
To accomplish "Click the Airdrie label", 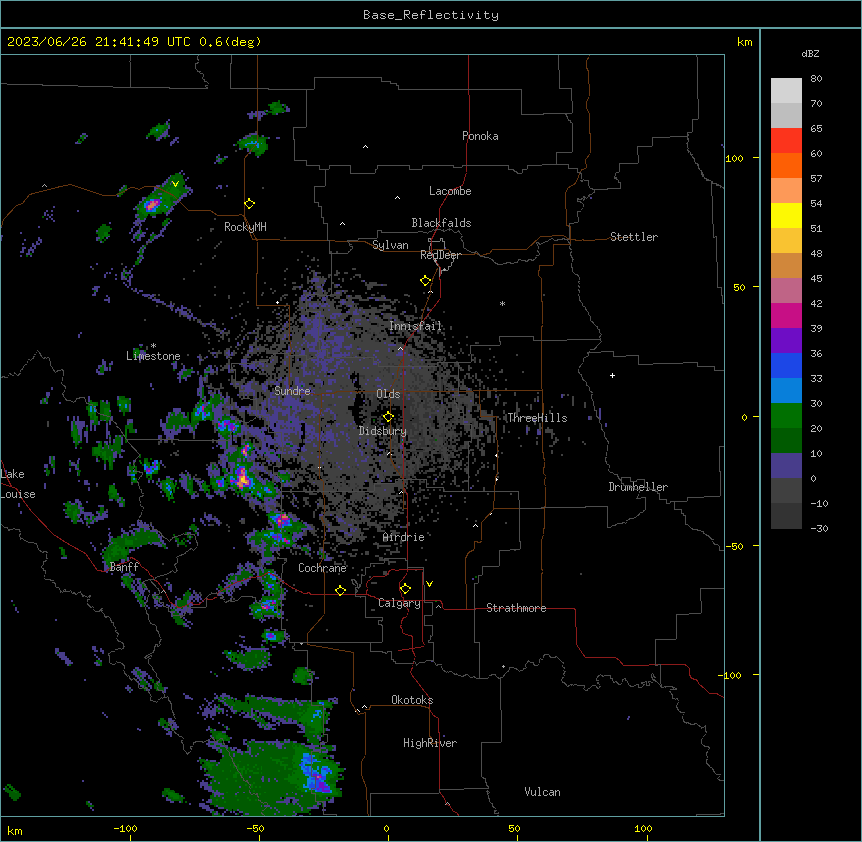I will 404,537.
